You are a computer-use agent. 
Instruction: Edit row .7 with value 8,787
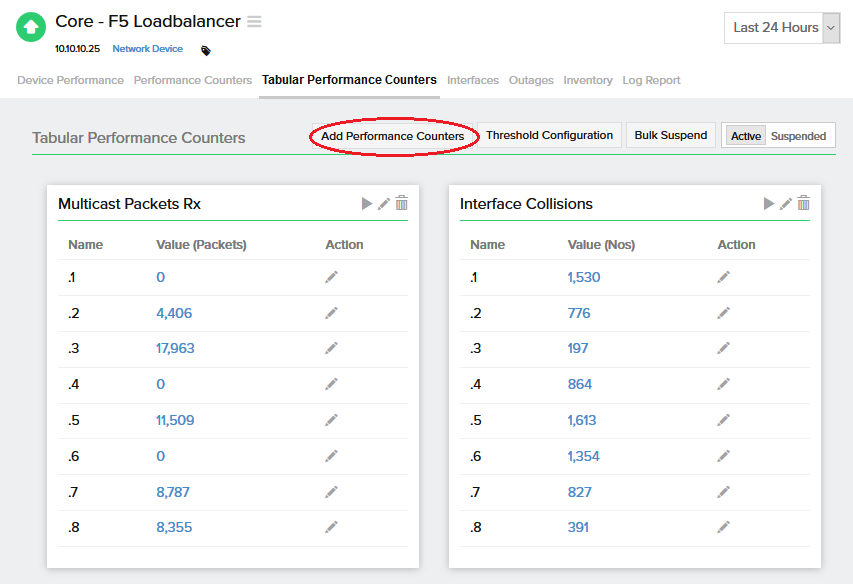(331, 492)
